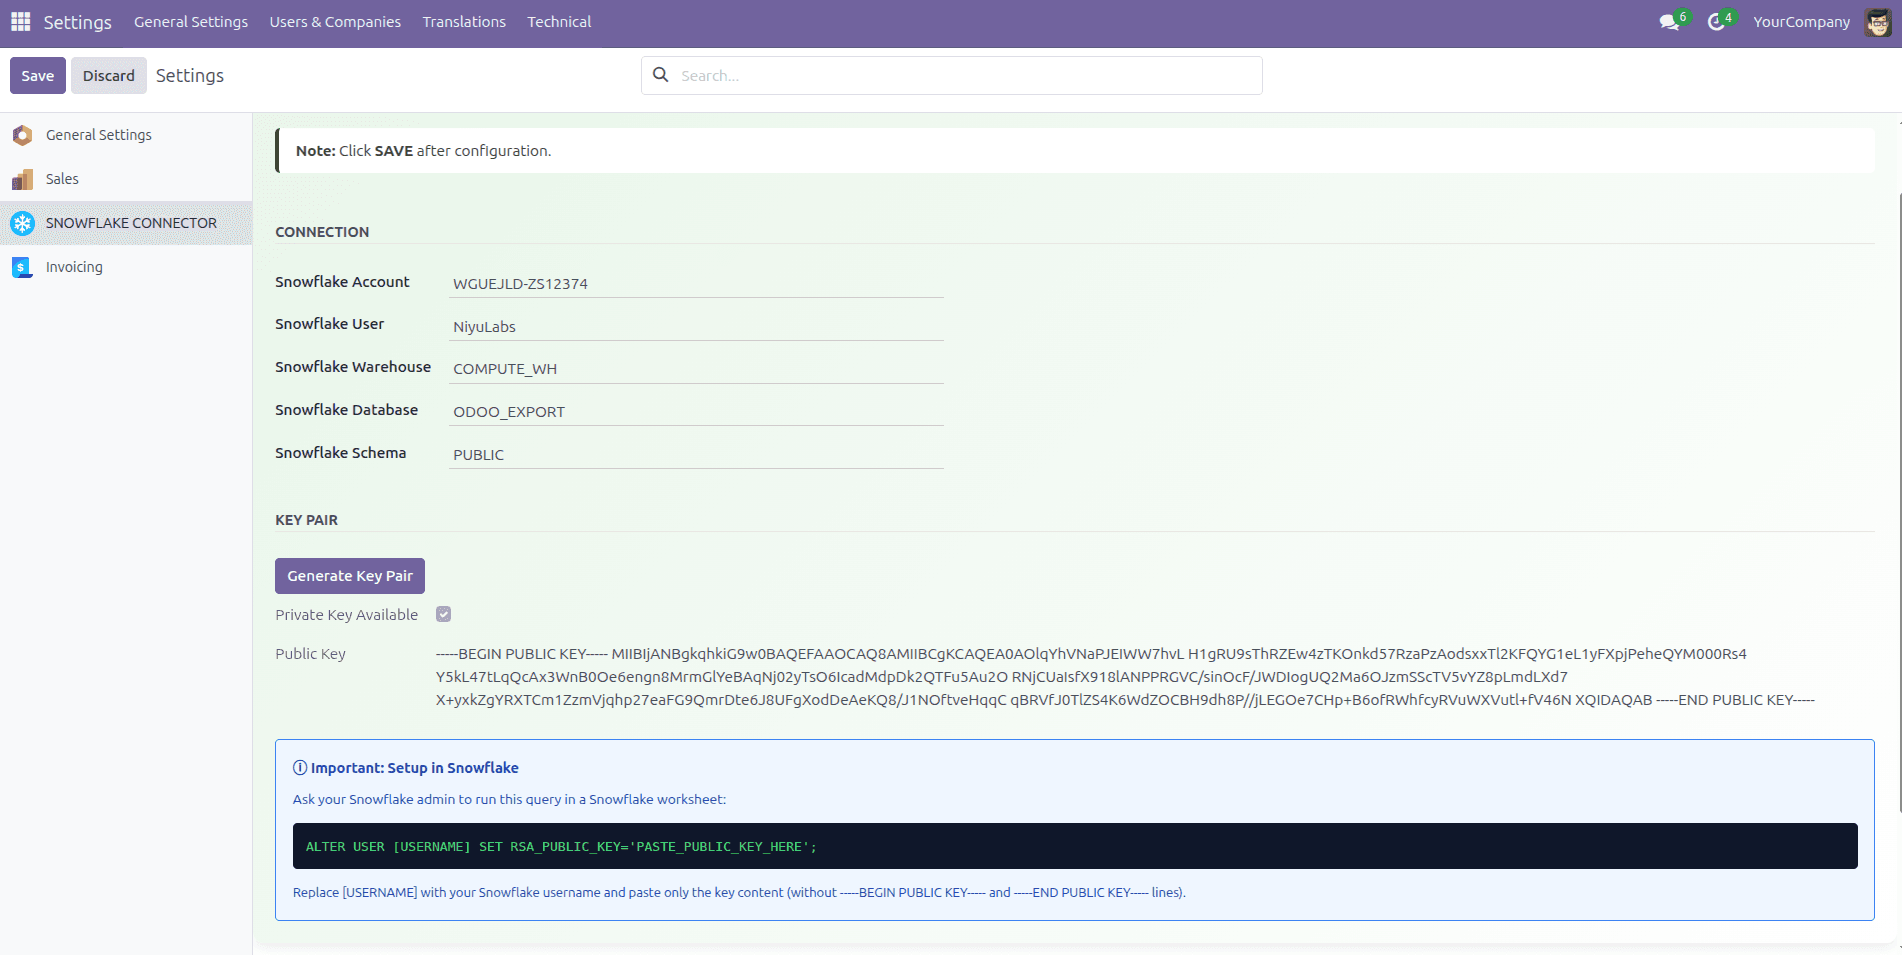Click the Snowflake Schema label
This screenshot has height=955, width=1902.
pos(340,453)
